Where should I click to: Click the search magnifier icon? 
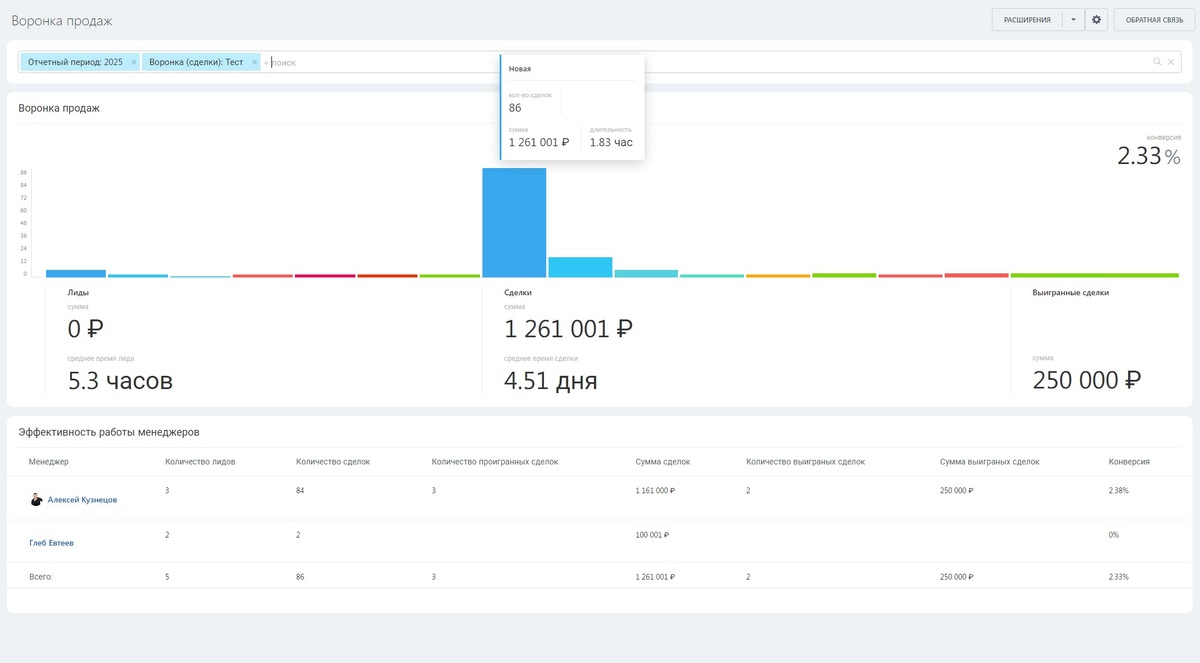pos(1157,62)
